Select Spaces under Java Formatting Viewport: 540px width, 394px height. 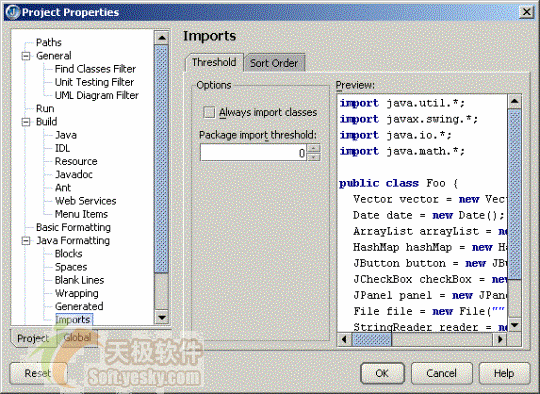(71, 267)
